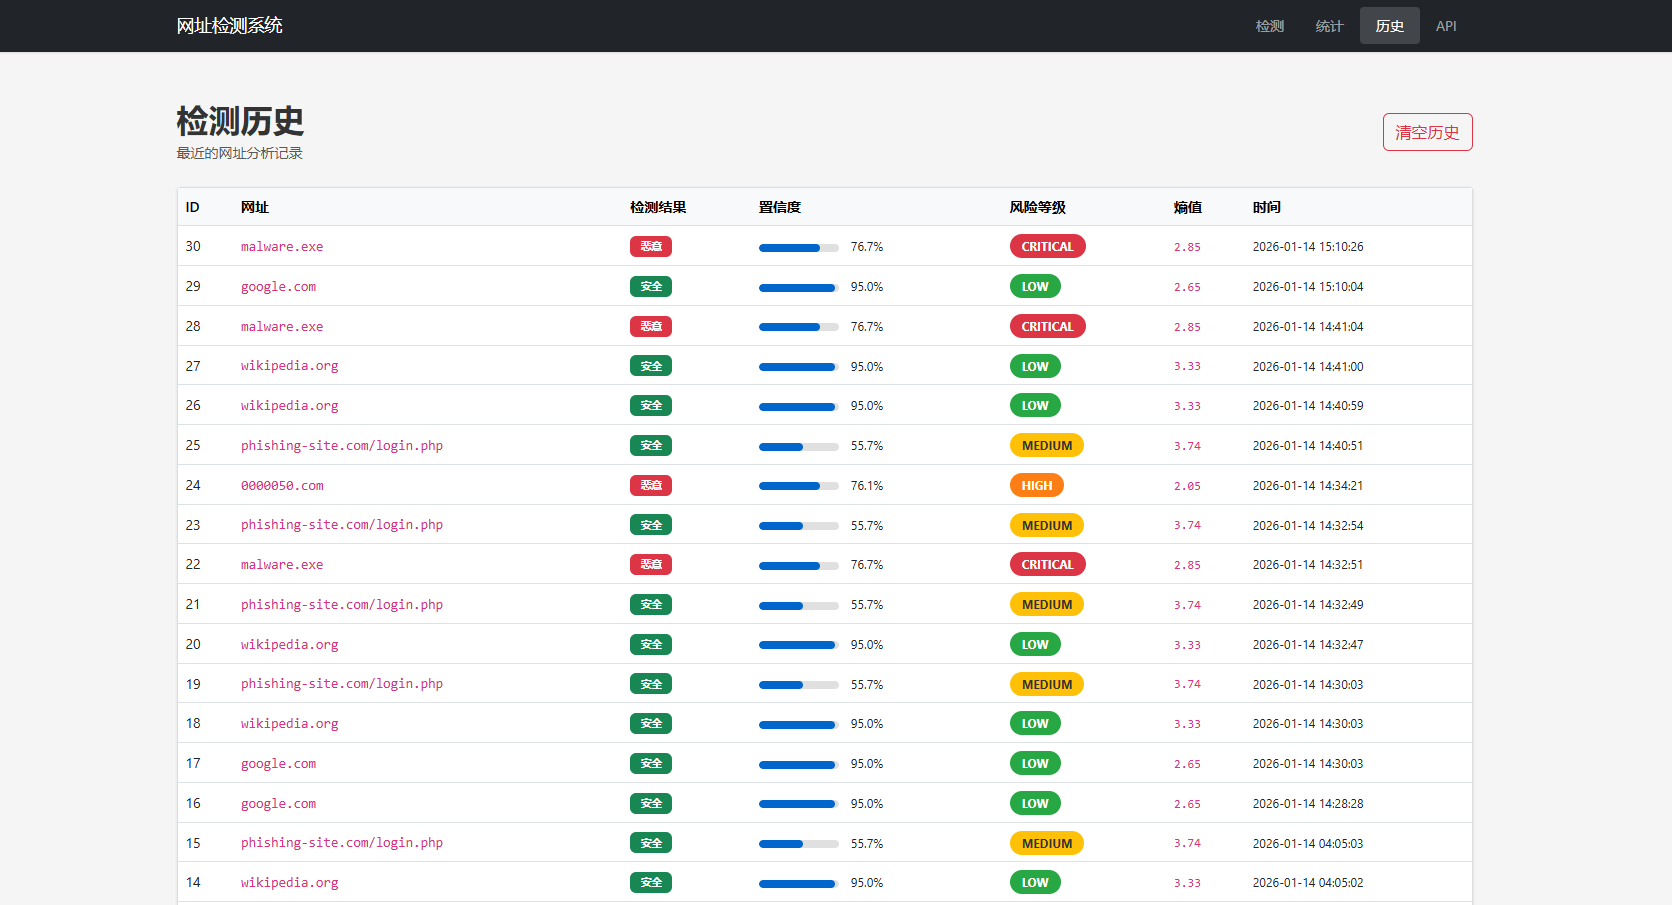
Task: Click the ID column header
Action: pos(193,207)
